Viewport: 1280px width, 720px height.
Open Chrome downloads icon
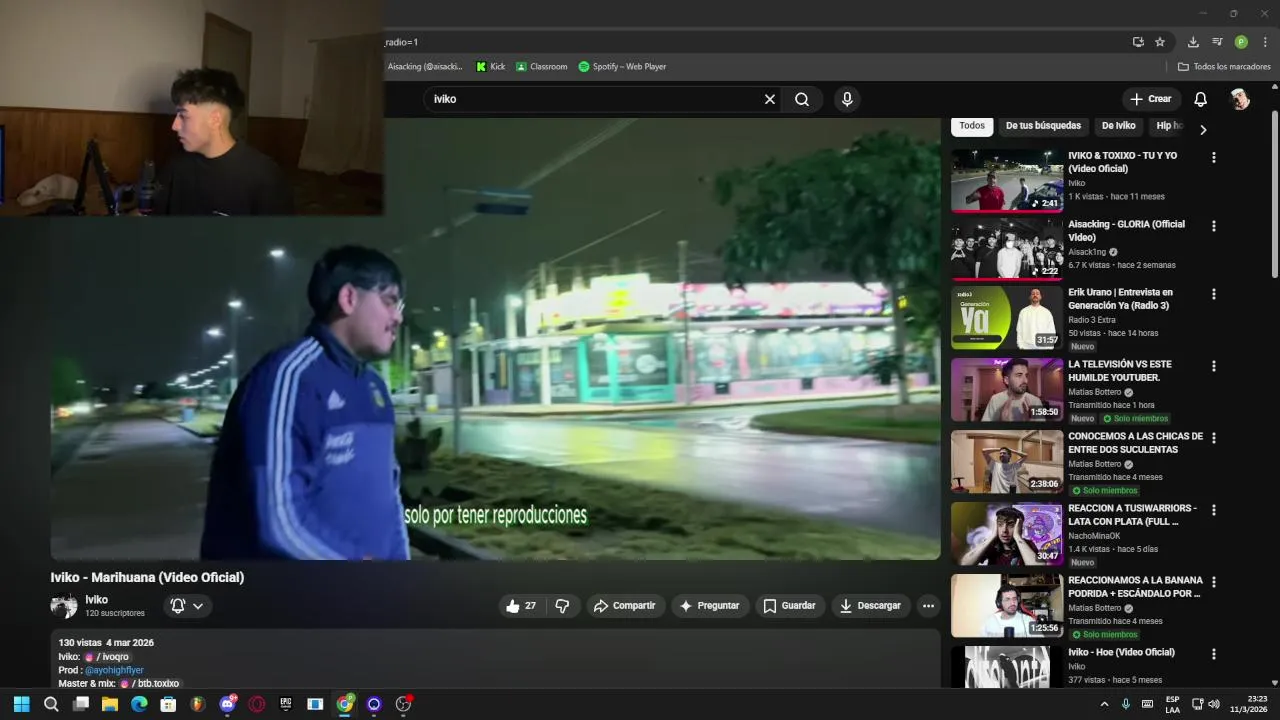click(x=1193, y=42)
